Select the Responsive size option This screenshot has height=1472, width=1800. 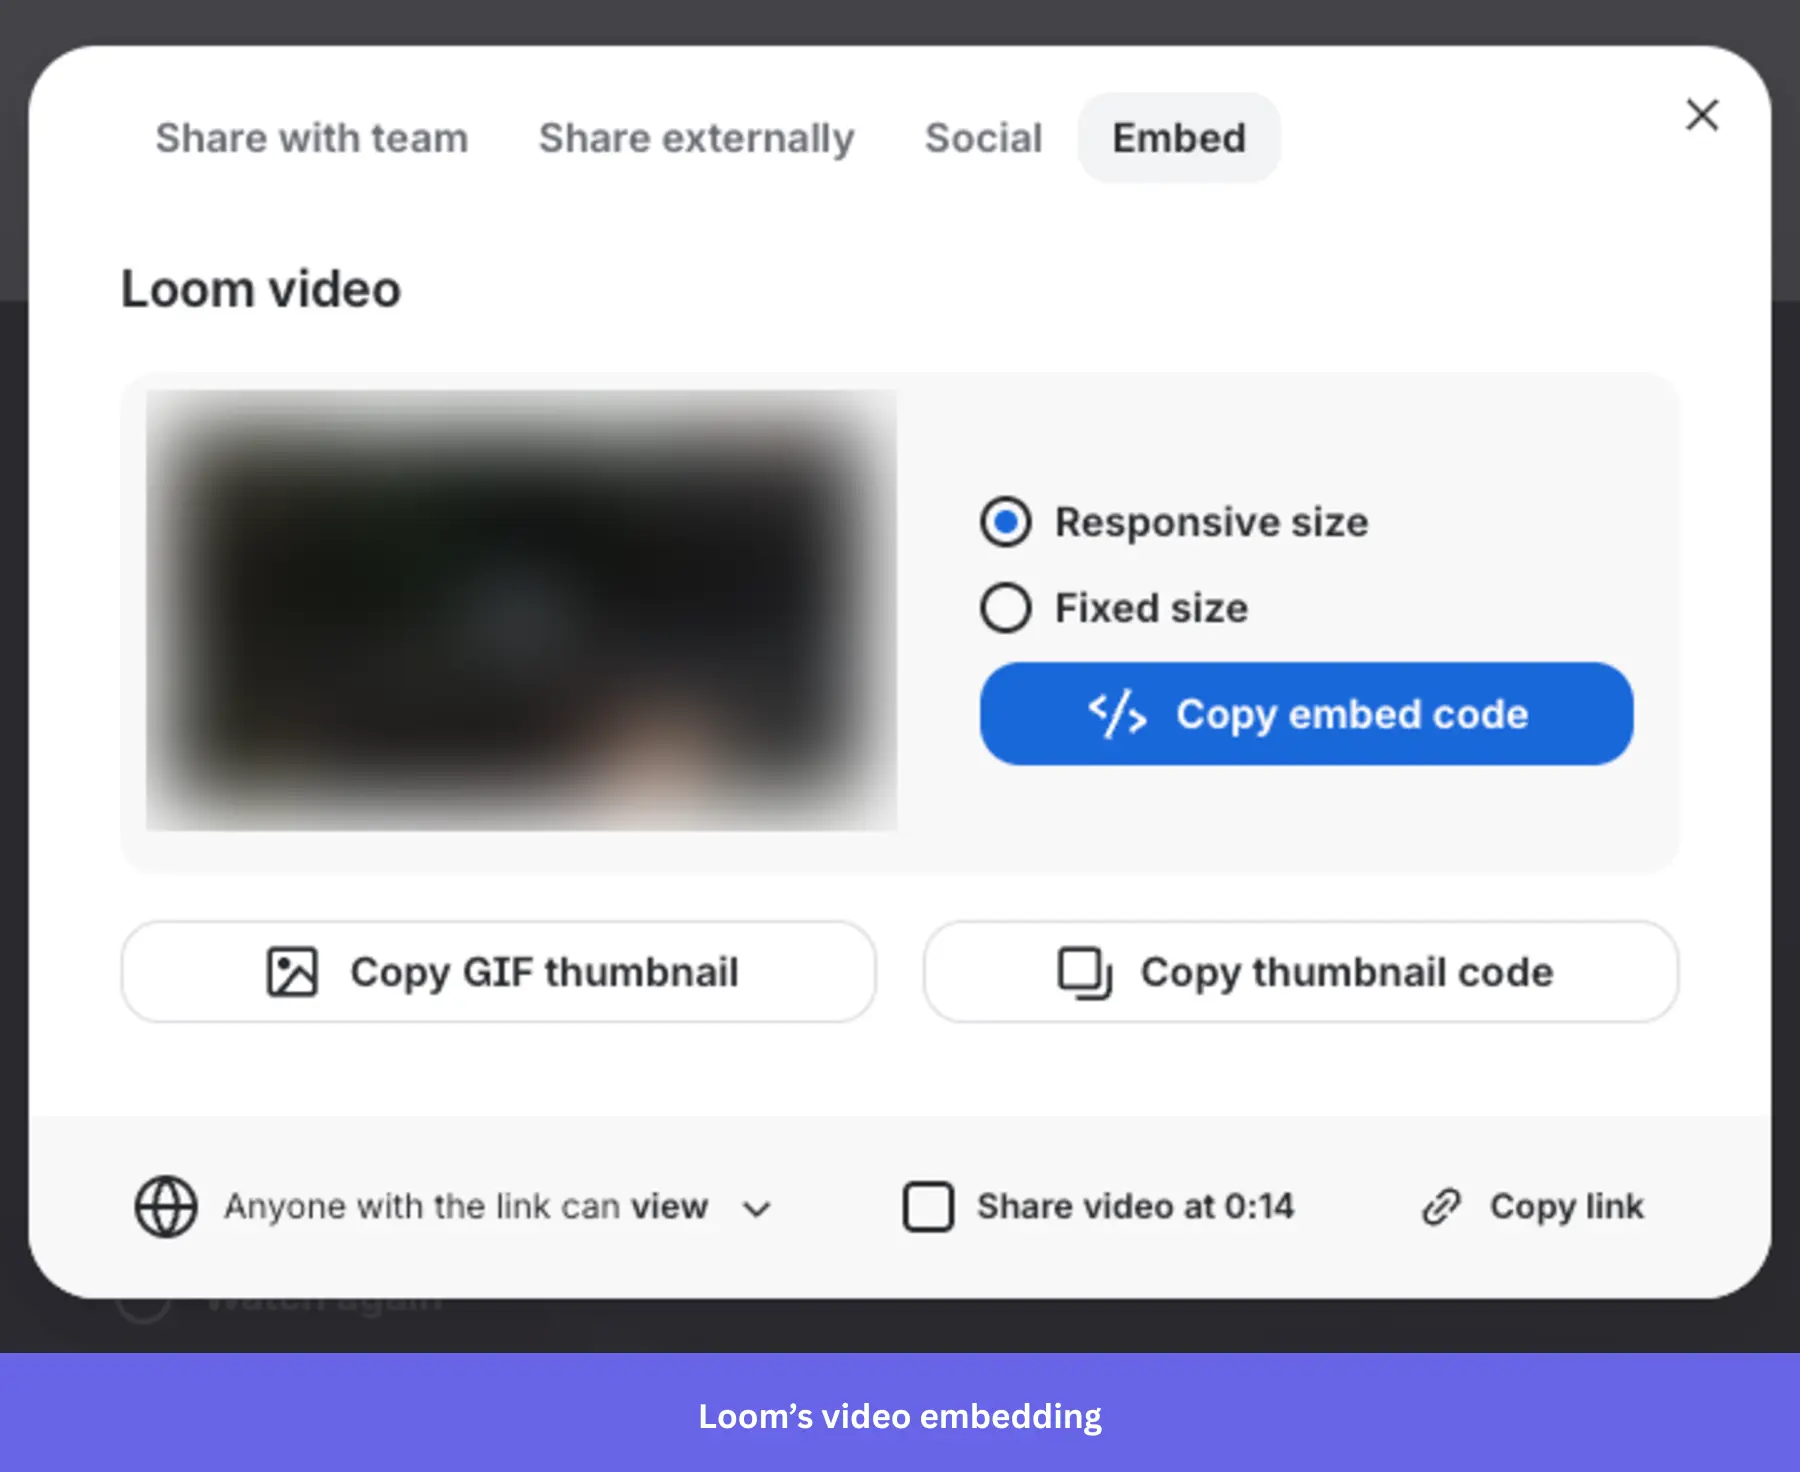point(1005,521)
